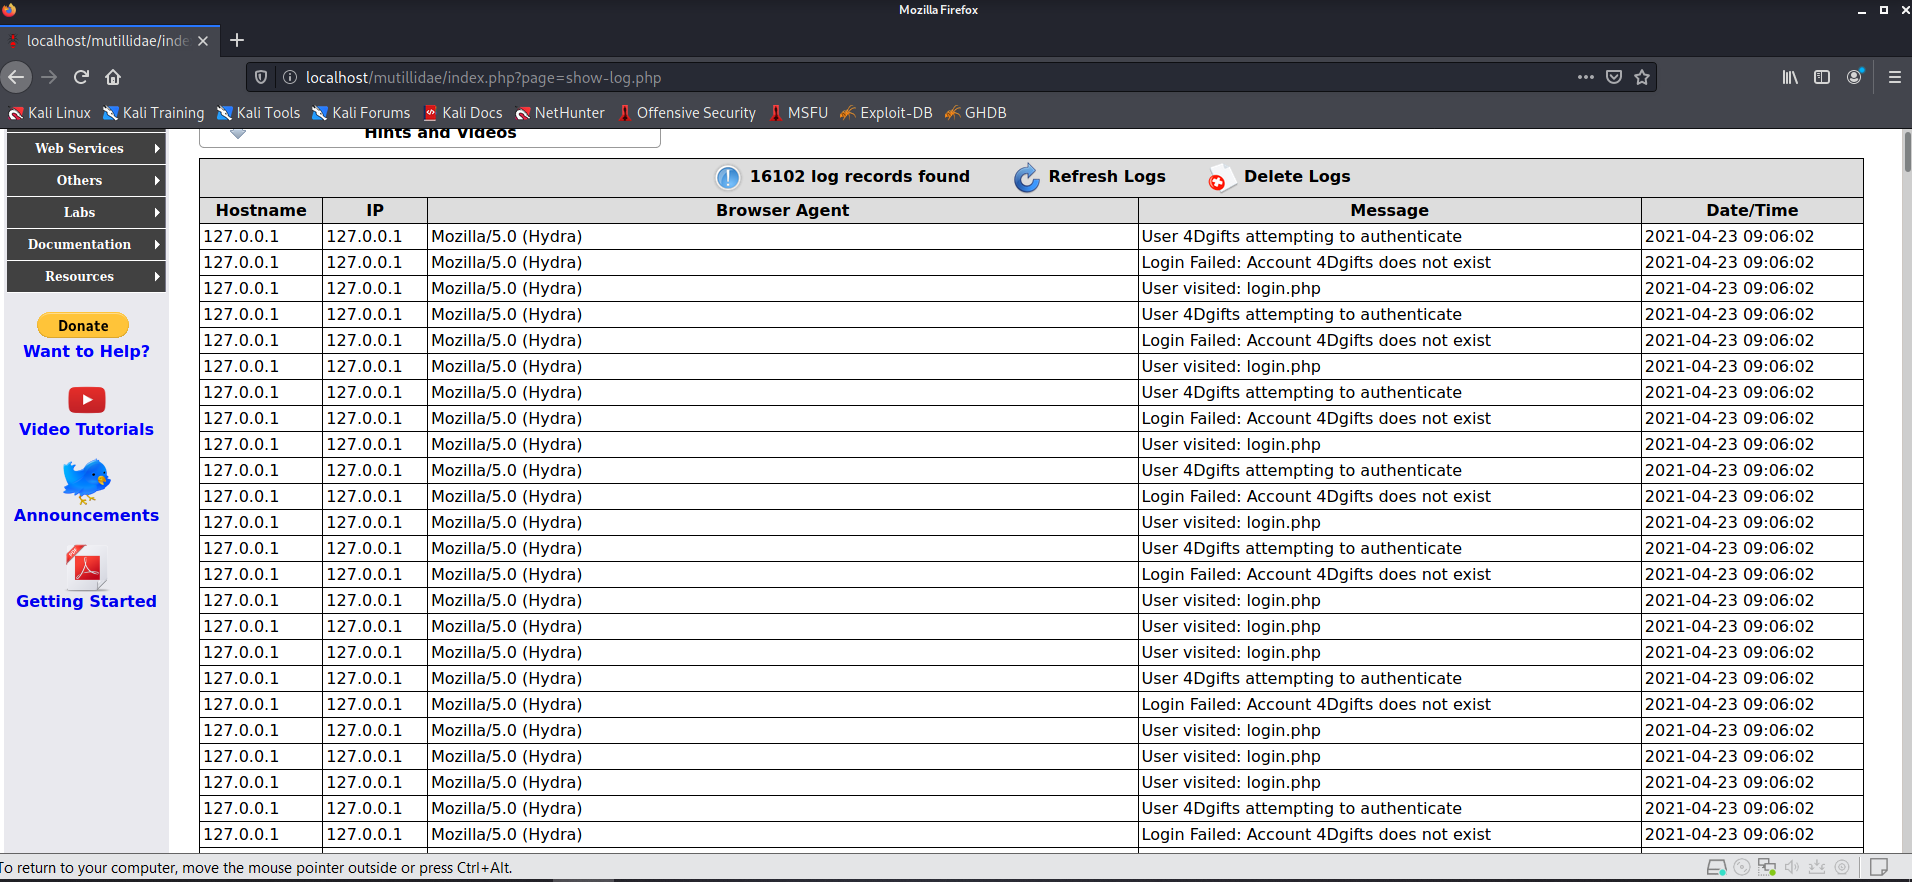Image resolution: width=1912 pixels, height=882 pixels.
Task: Expand the Others menu
Action: click(86, 180)
